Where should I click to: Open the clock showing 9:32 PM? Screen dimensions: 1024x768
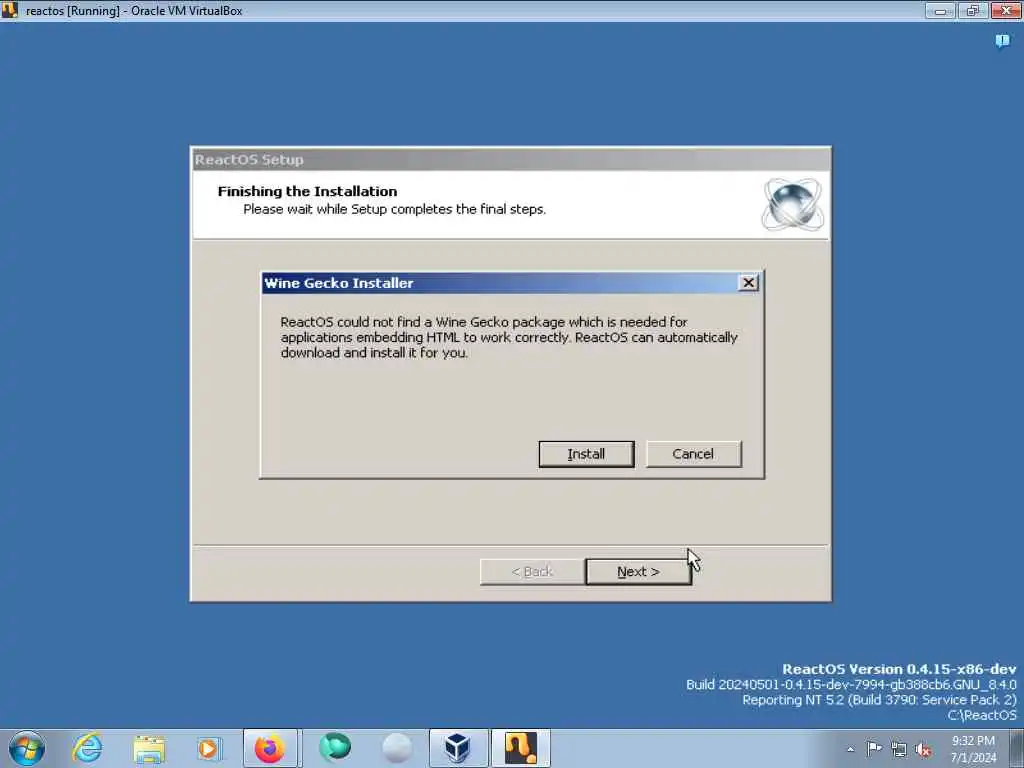[973, 748]
